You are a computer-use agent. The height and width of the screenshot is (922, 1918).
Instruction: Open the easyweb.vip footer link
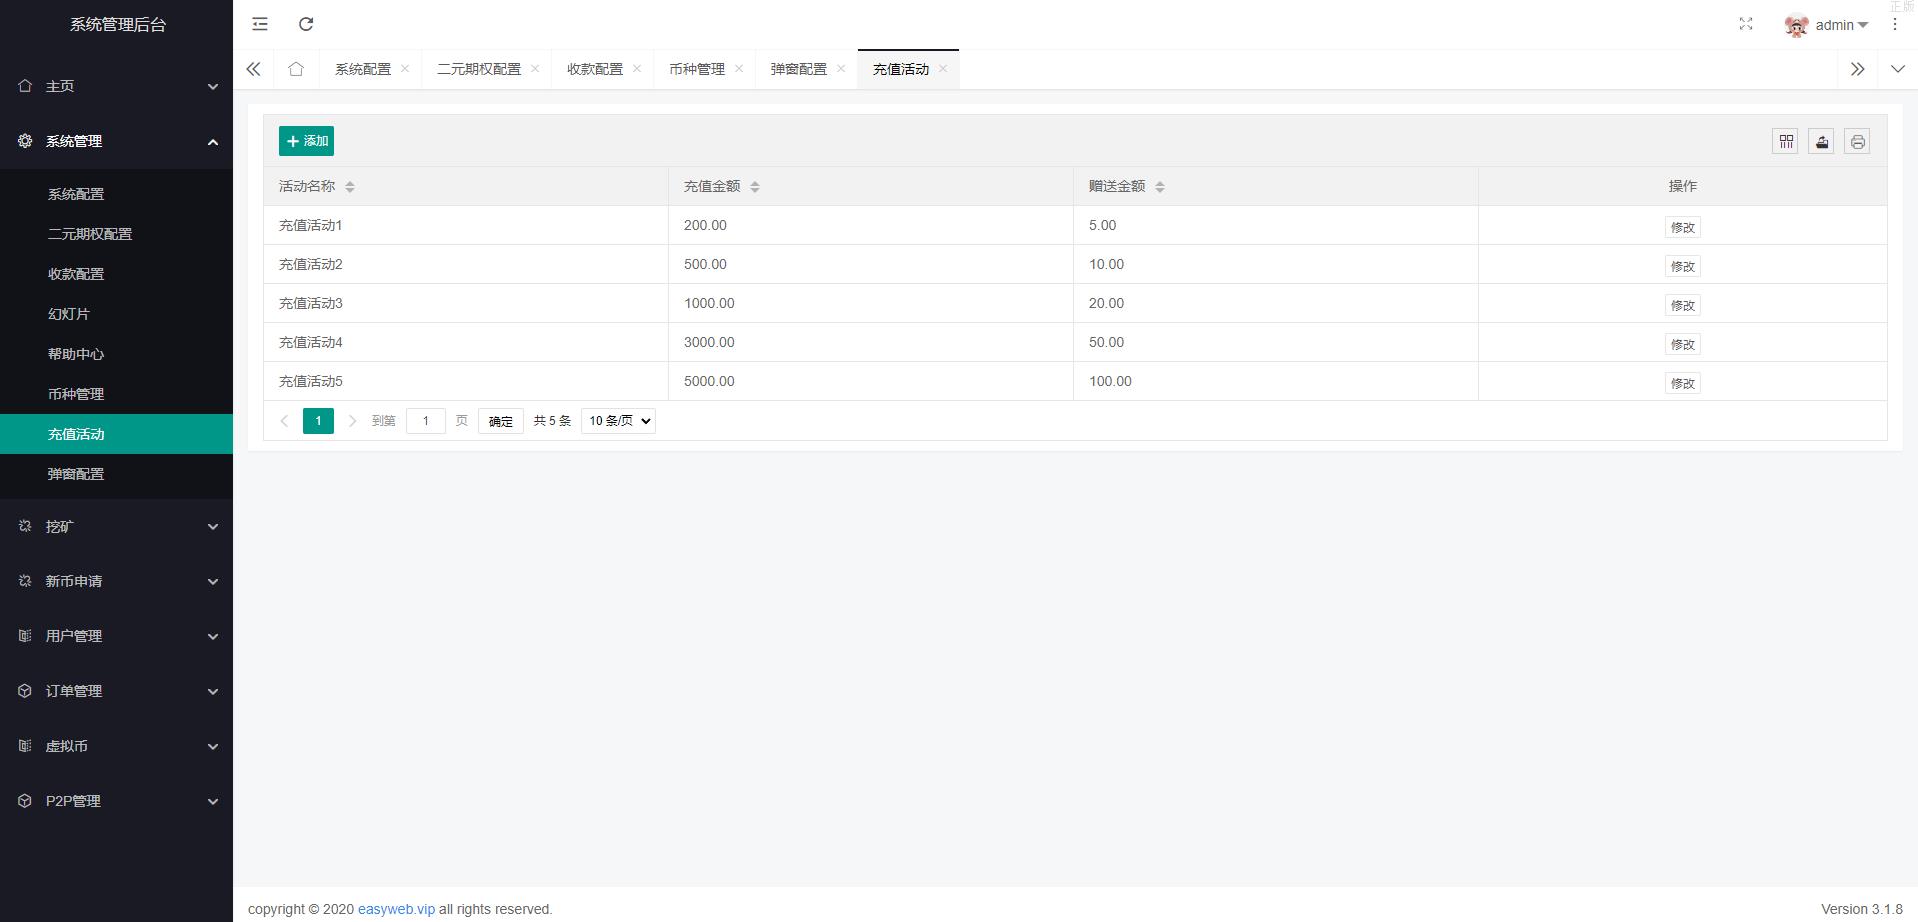tap(396, 909)
